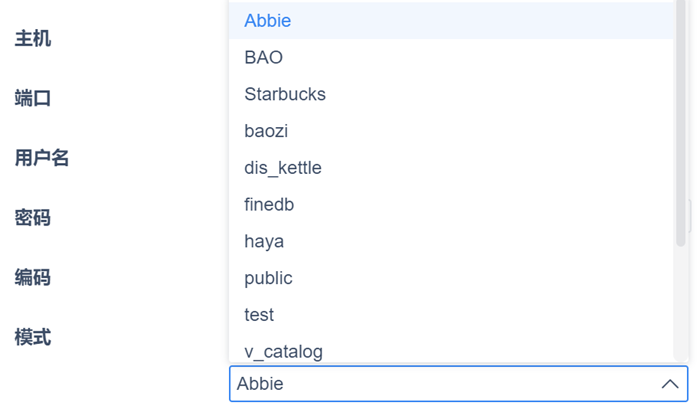
Task: Choose finedb in the dropdown
Action: tap(269, 205)
